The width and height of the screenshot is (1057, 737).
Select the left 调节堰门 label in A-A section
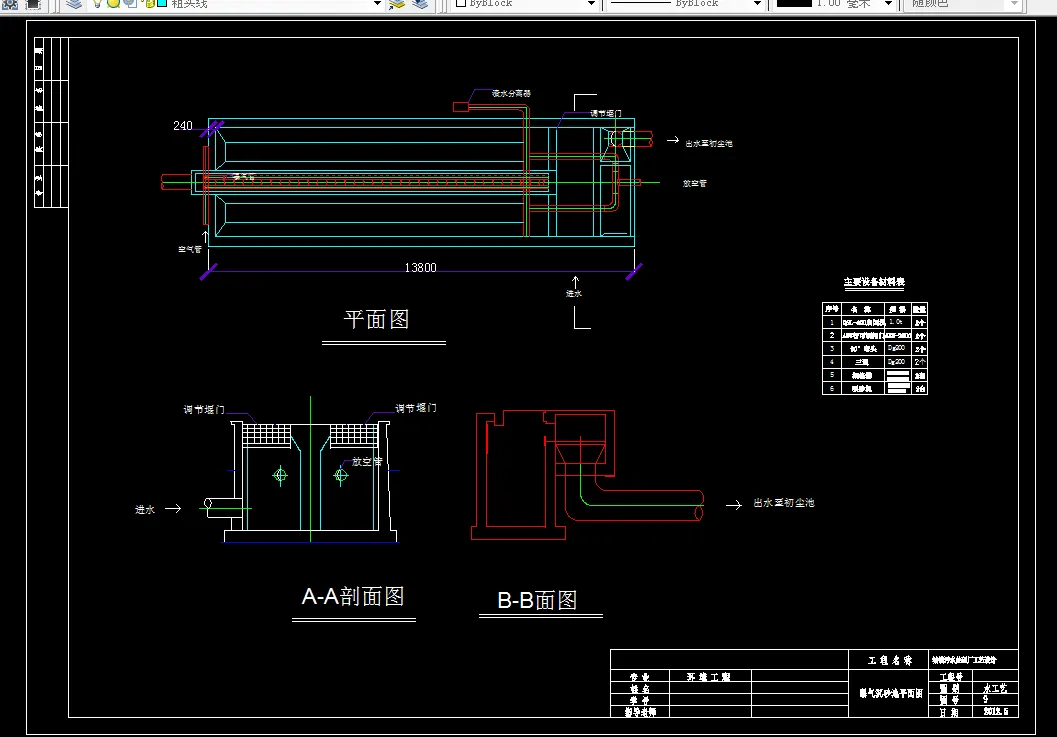[x=204, y=409]
